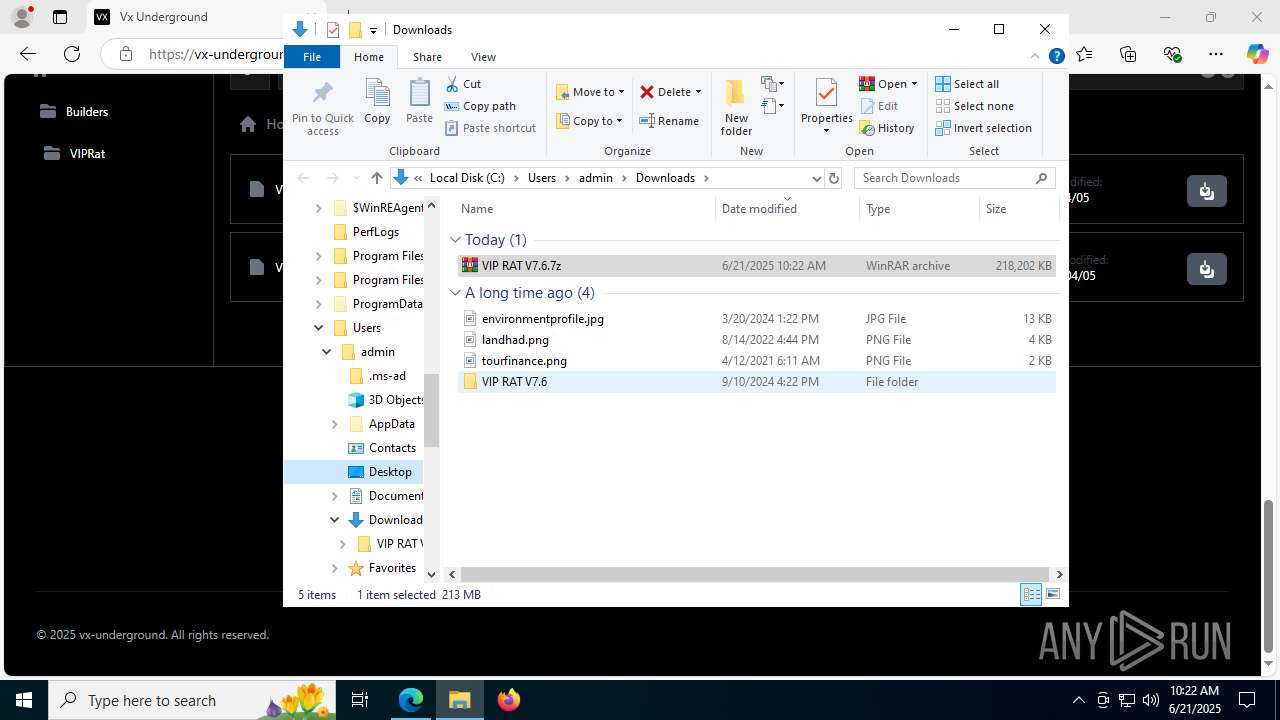Open Copy to dropdown

pyautogui.click(x=589, y=121)
